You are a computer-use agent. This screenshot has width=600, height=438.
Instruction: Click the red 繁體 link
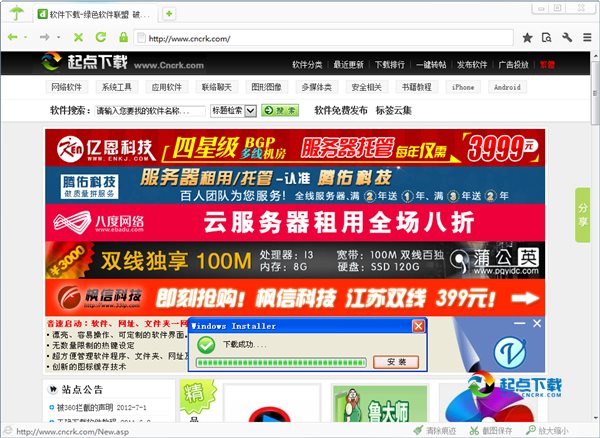(x=547, y=65)
